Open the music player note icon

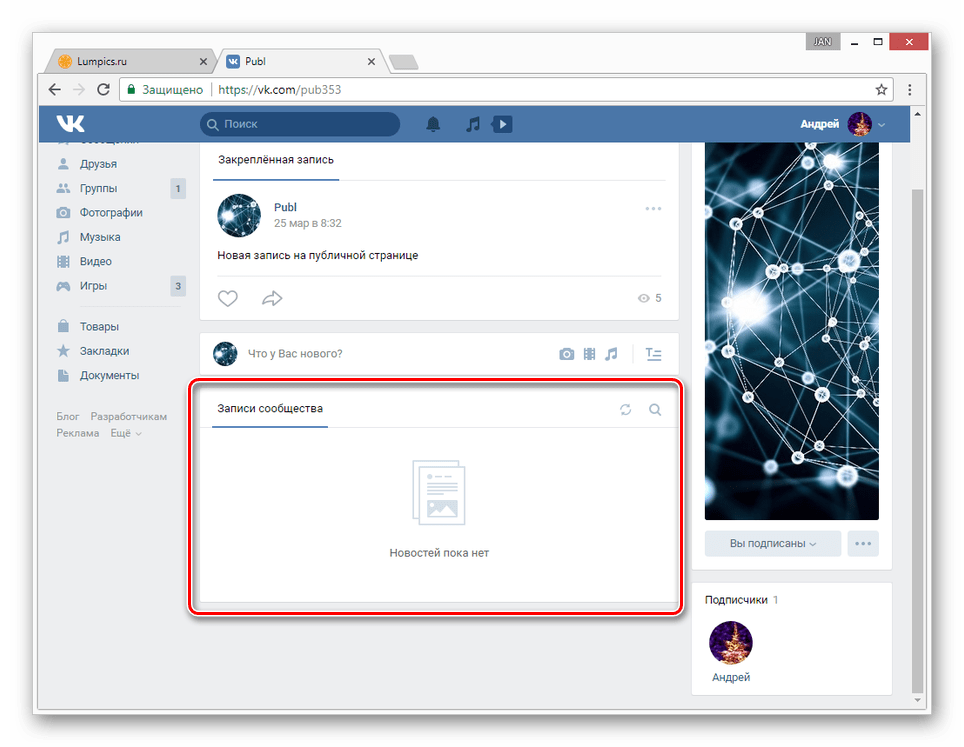coord(473,124)
